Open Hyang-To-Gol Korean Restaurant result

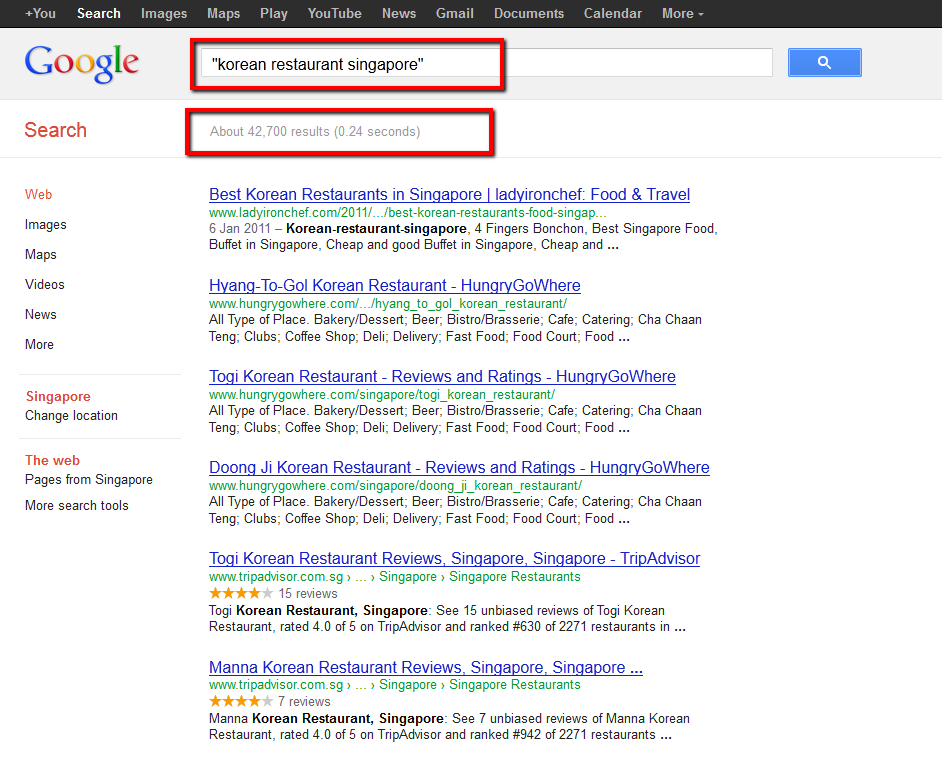click(x=395, y=285)
